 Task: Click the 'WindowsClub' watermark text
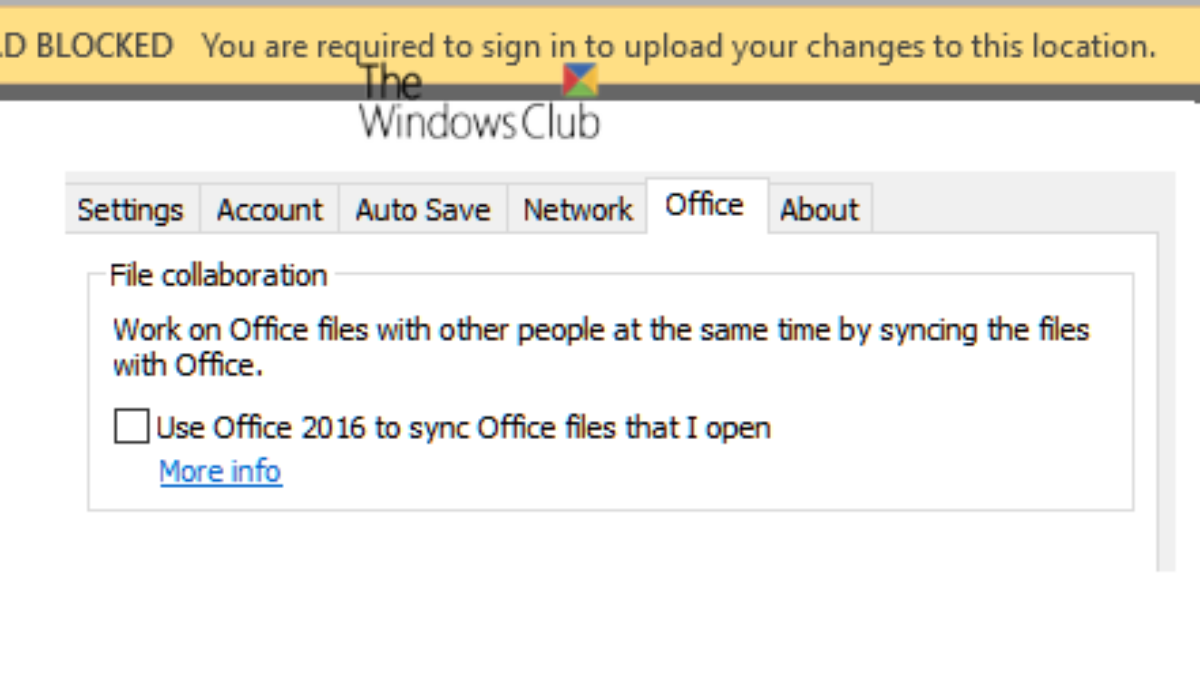[x=479, y=123]
